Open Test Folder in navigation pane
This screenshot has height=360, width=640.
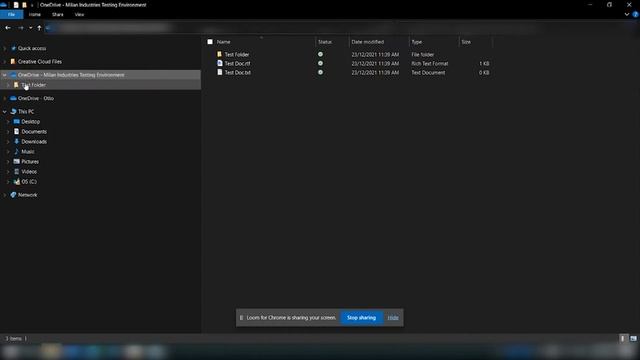[x=33, y=85]
